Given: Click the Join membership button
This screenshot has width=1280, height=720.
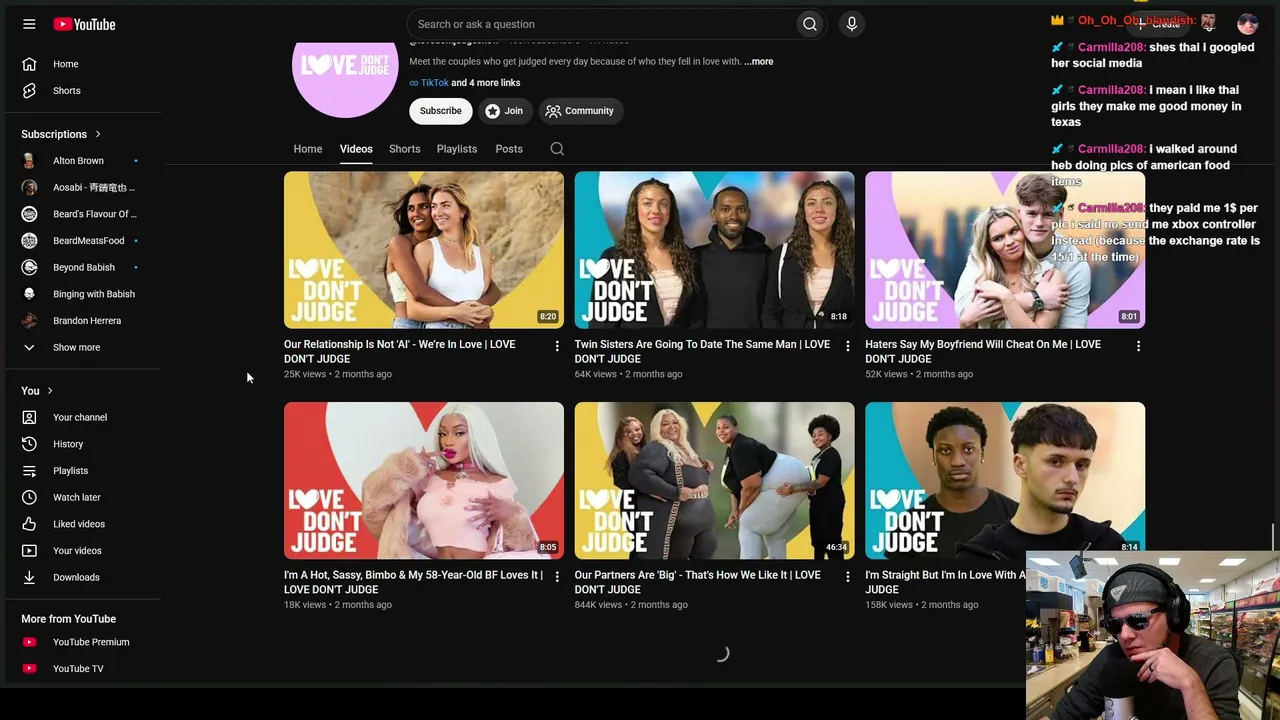Looking at the screenshot, I should tap(504, 111).
